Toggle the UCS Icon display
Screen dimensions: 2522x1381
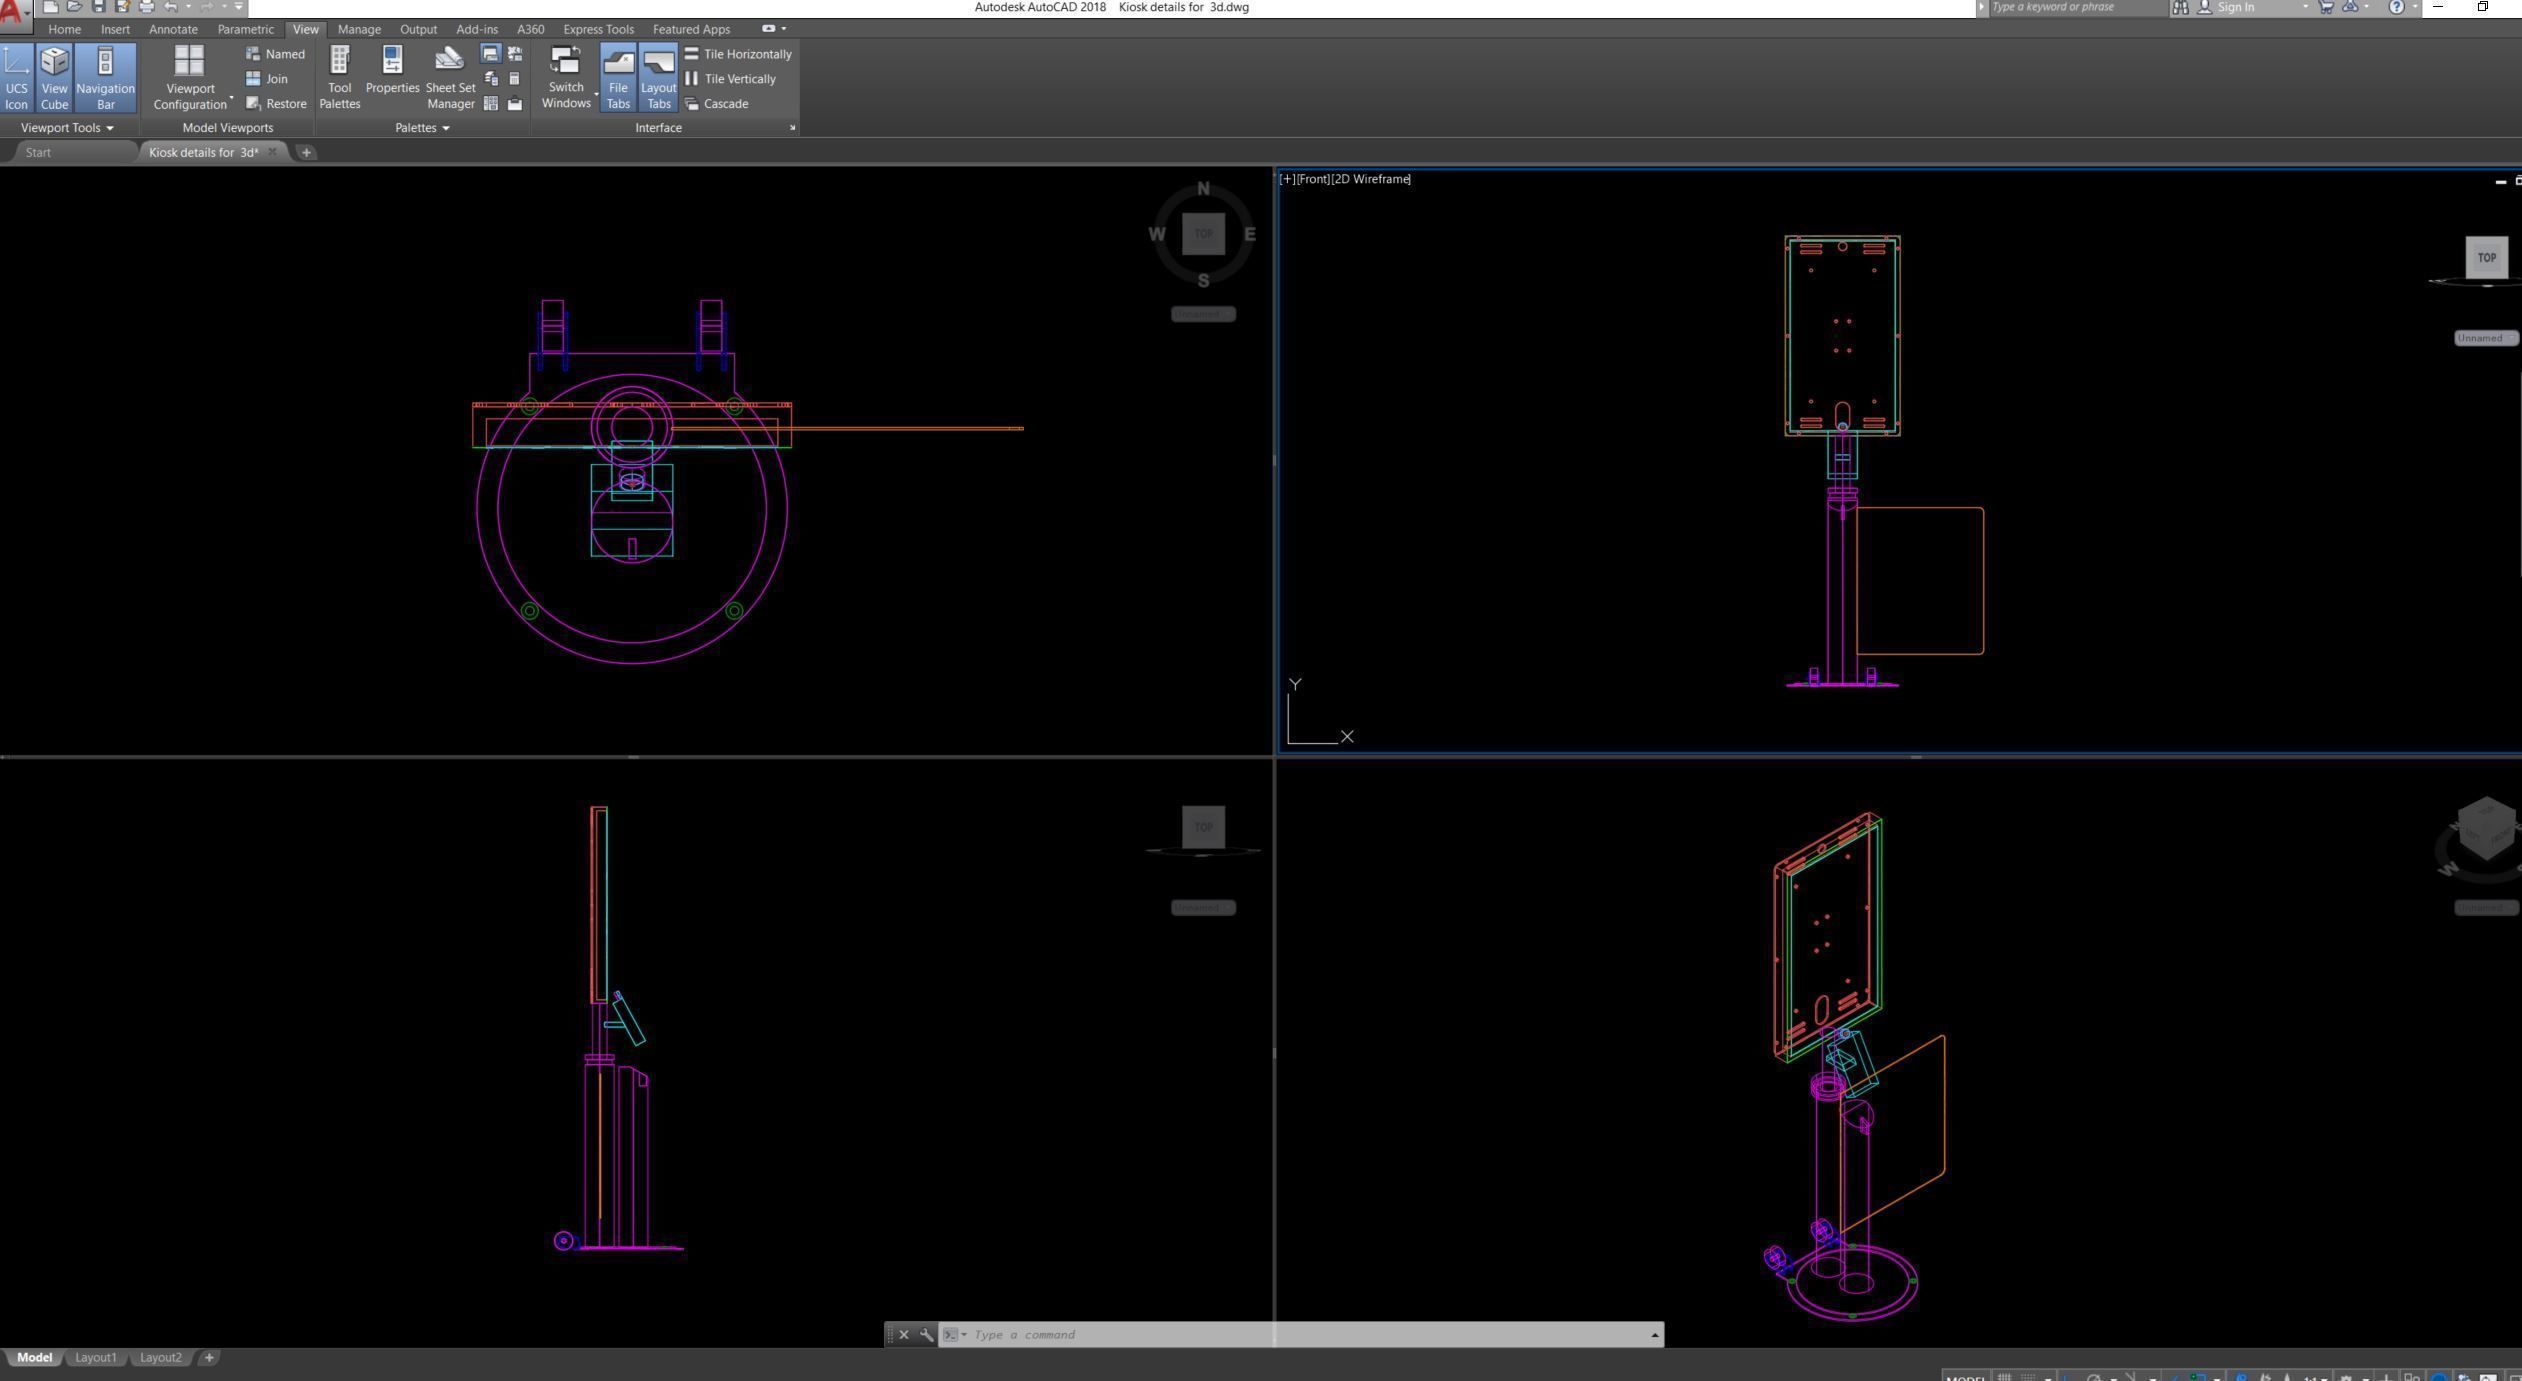(16, 77)
